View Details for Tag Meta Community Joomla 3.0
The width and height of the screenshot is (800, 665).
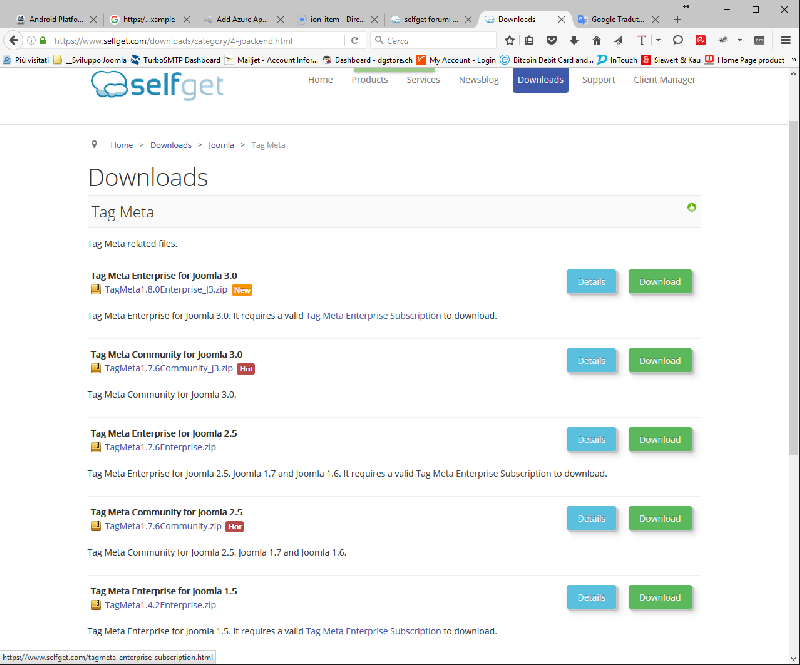(591, 361)
